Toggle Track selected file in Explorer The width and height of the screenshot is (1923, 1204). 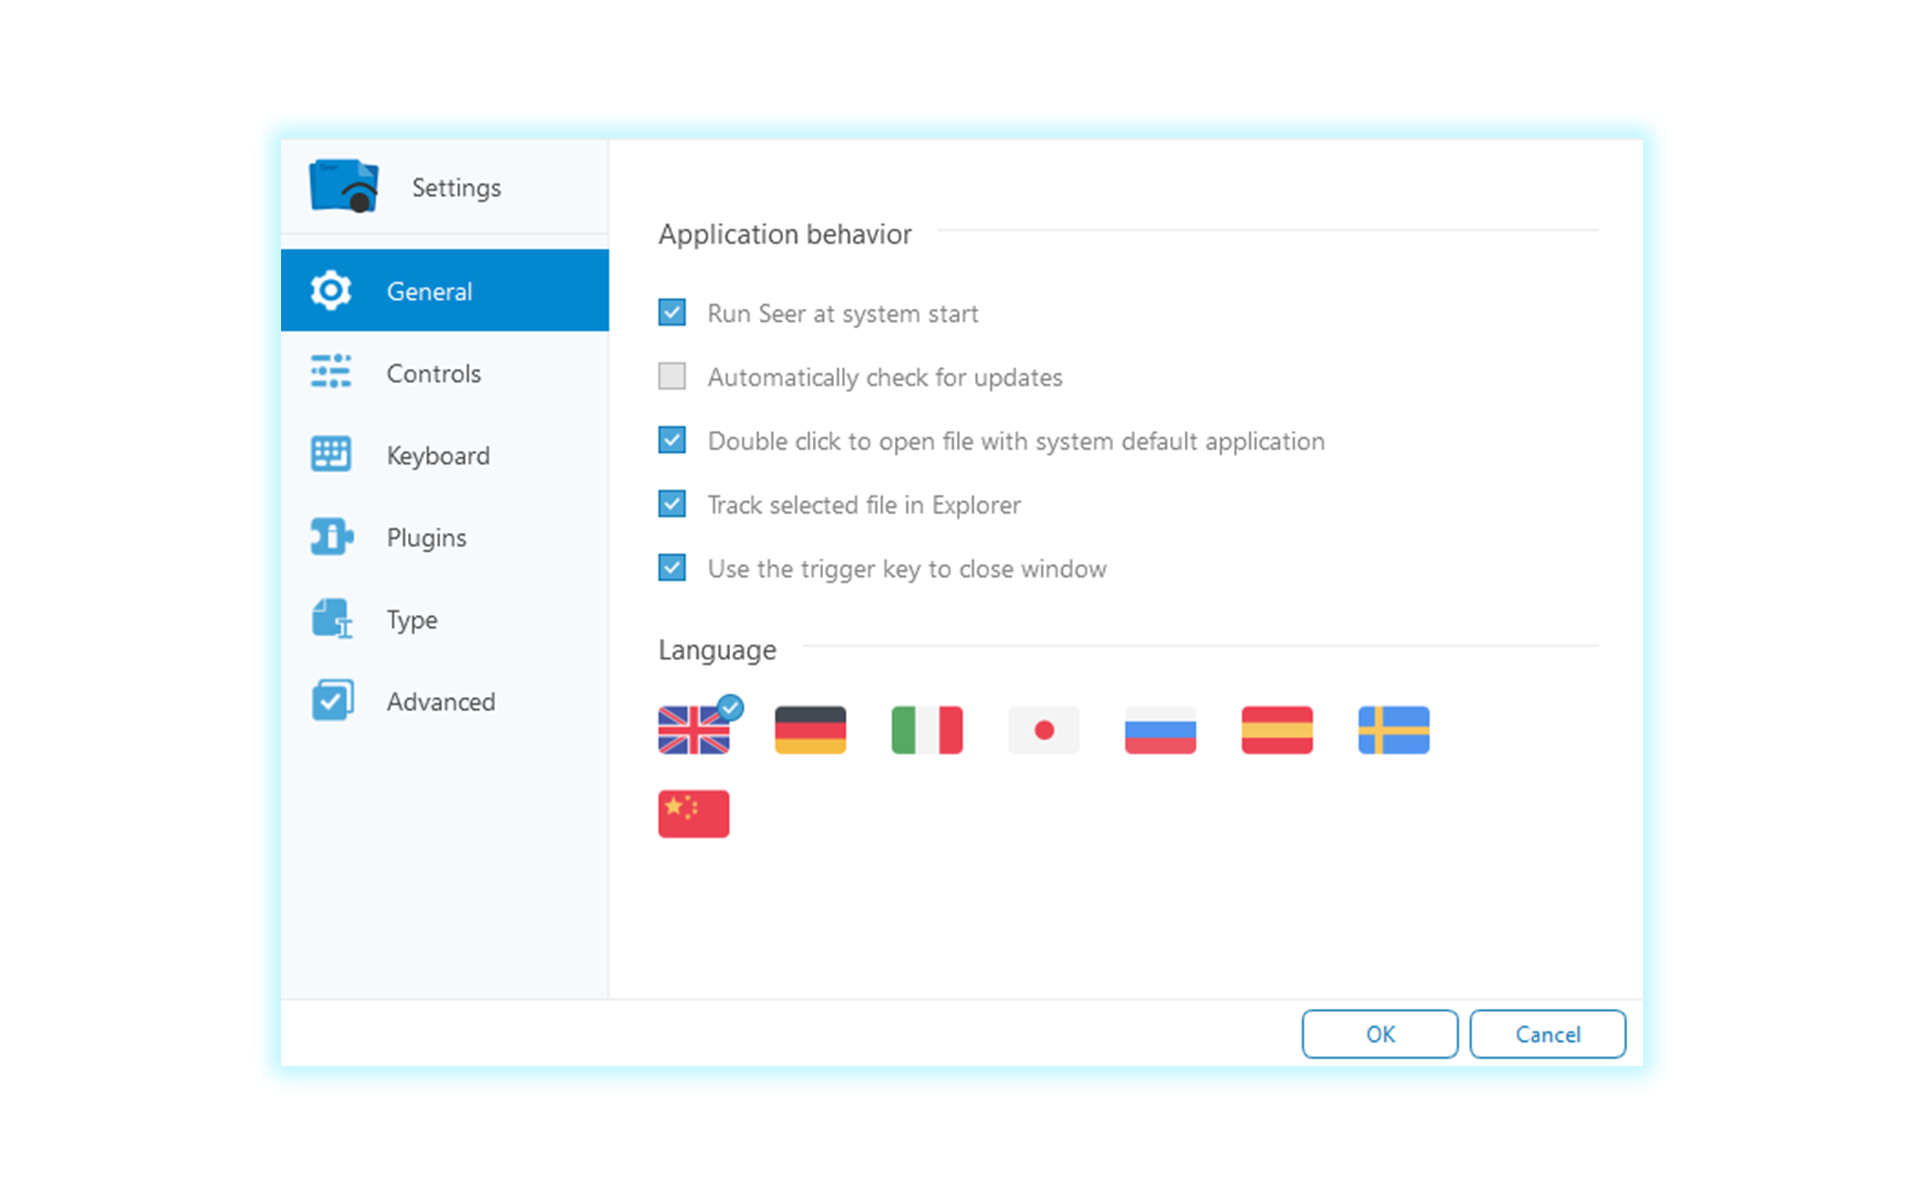coord(672,504)
